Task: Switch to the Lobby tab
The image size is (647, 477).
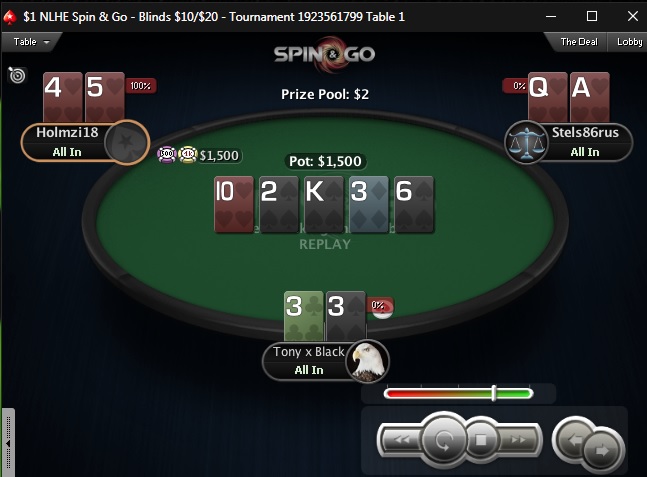Action: 629,42
